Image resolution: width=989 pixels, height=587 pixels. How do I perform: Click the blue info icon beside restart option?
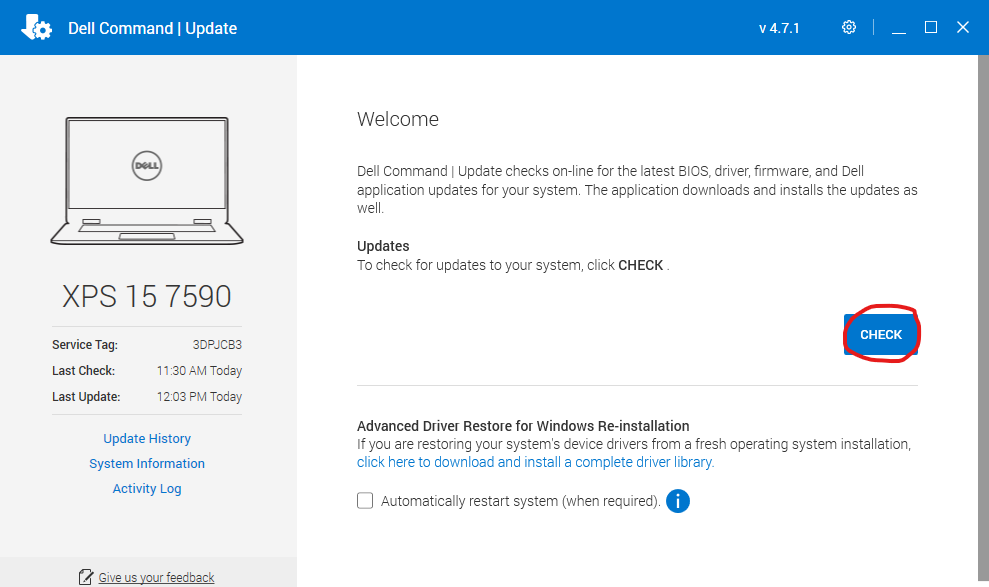pos(677,500)
